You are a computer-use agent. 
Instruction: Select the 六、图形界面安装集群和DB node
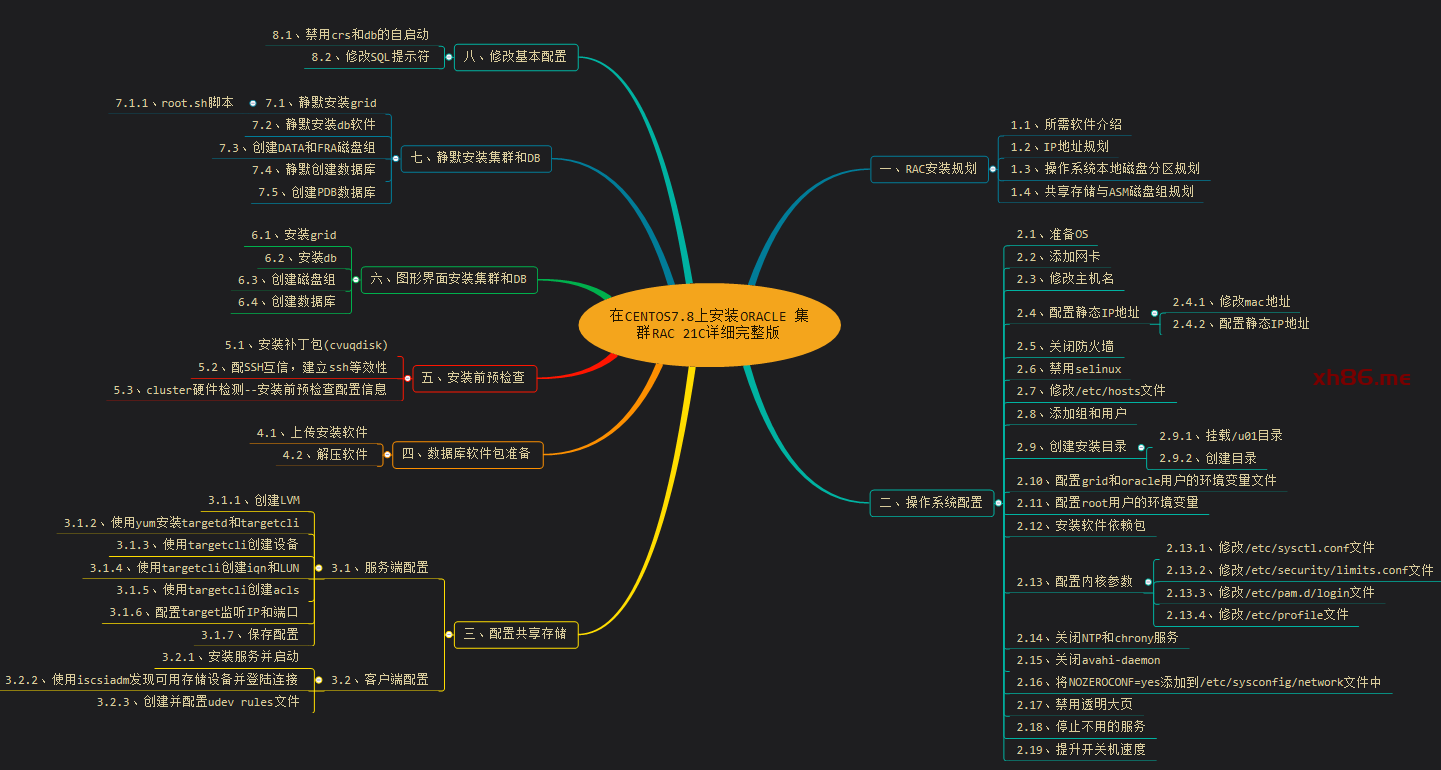tap(449, 279)
